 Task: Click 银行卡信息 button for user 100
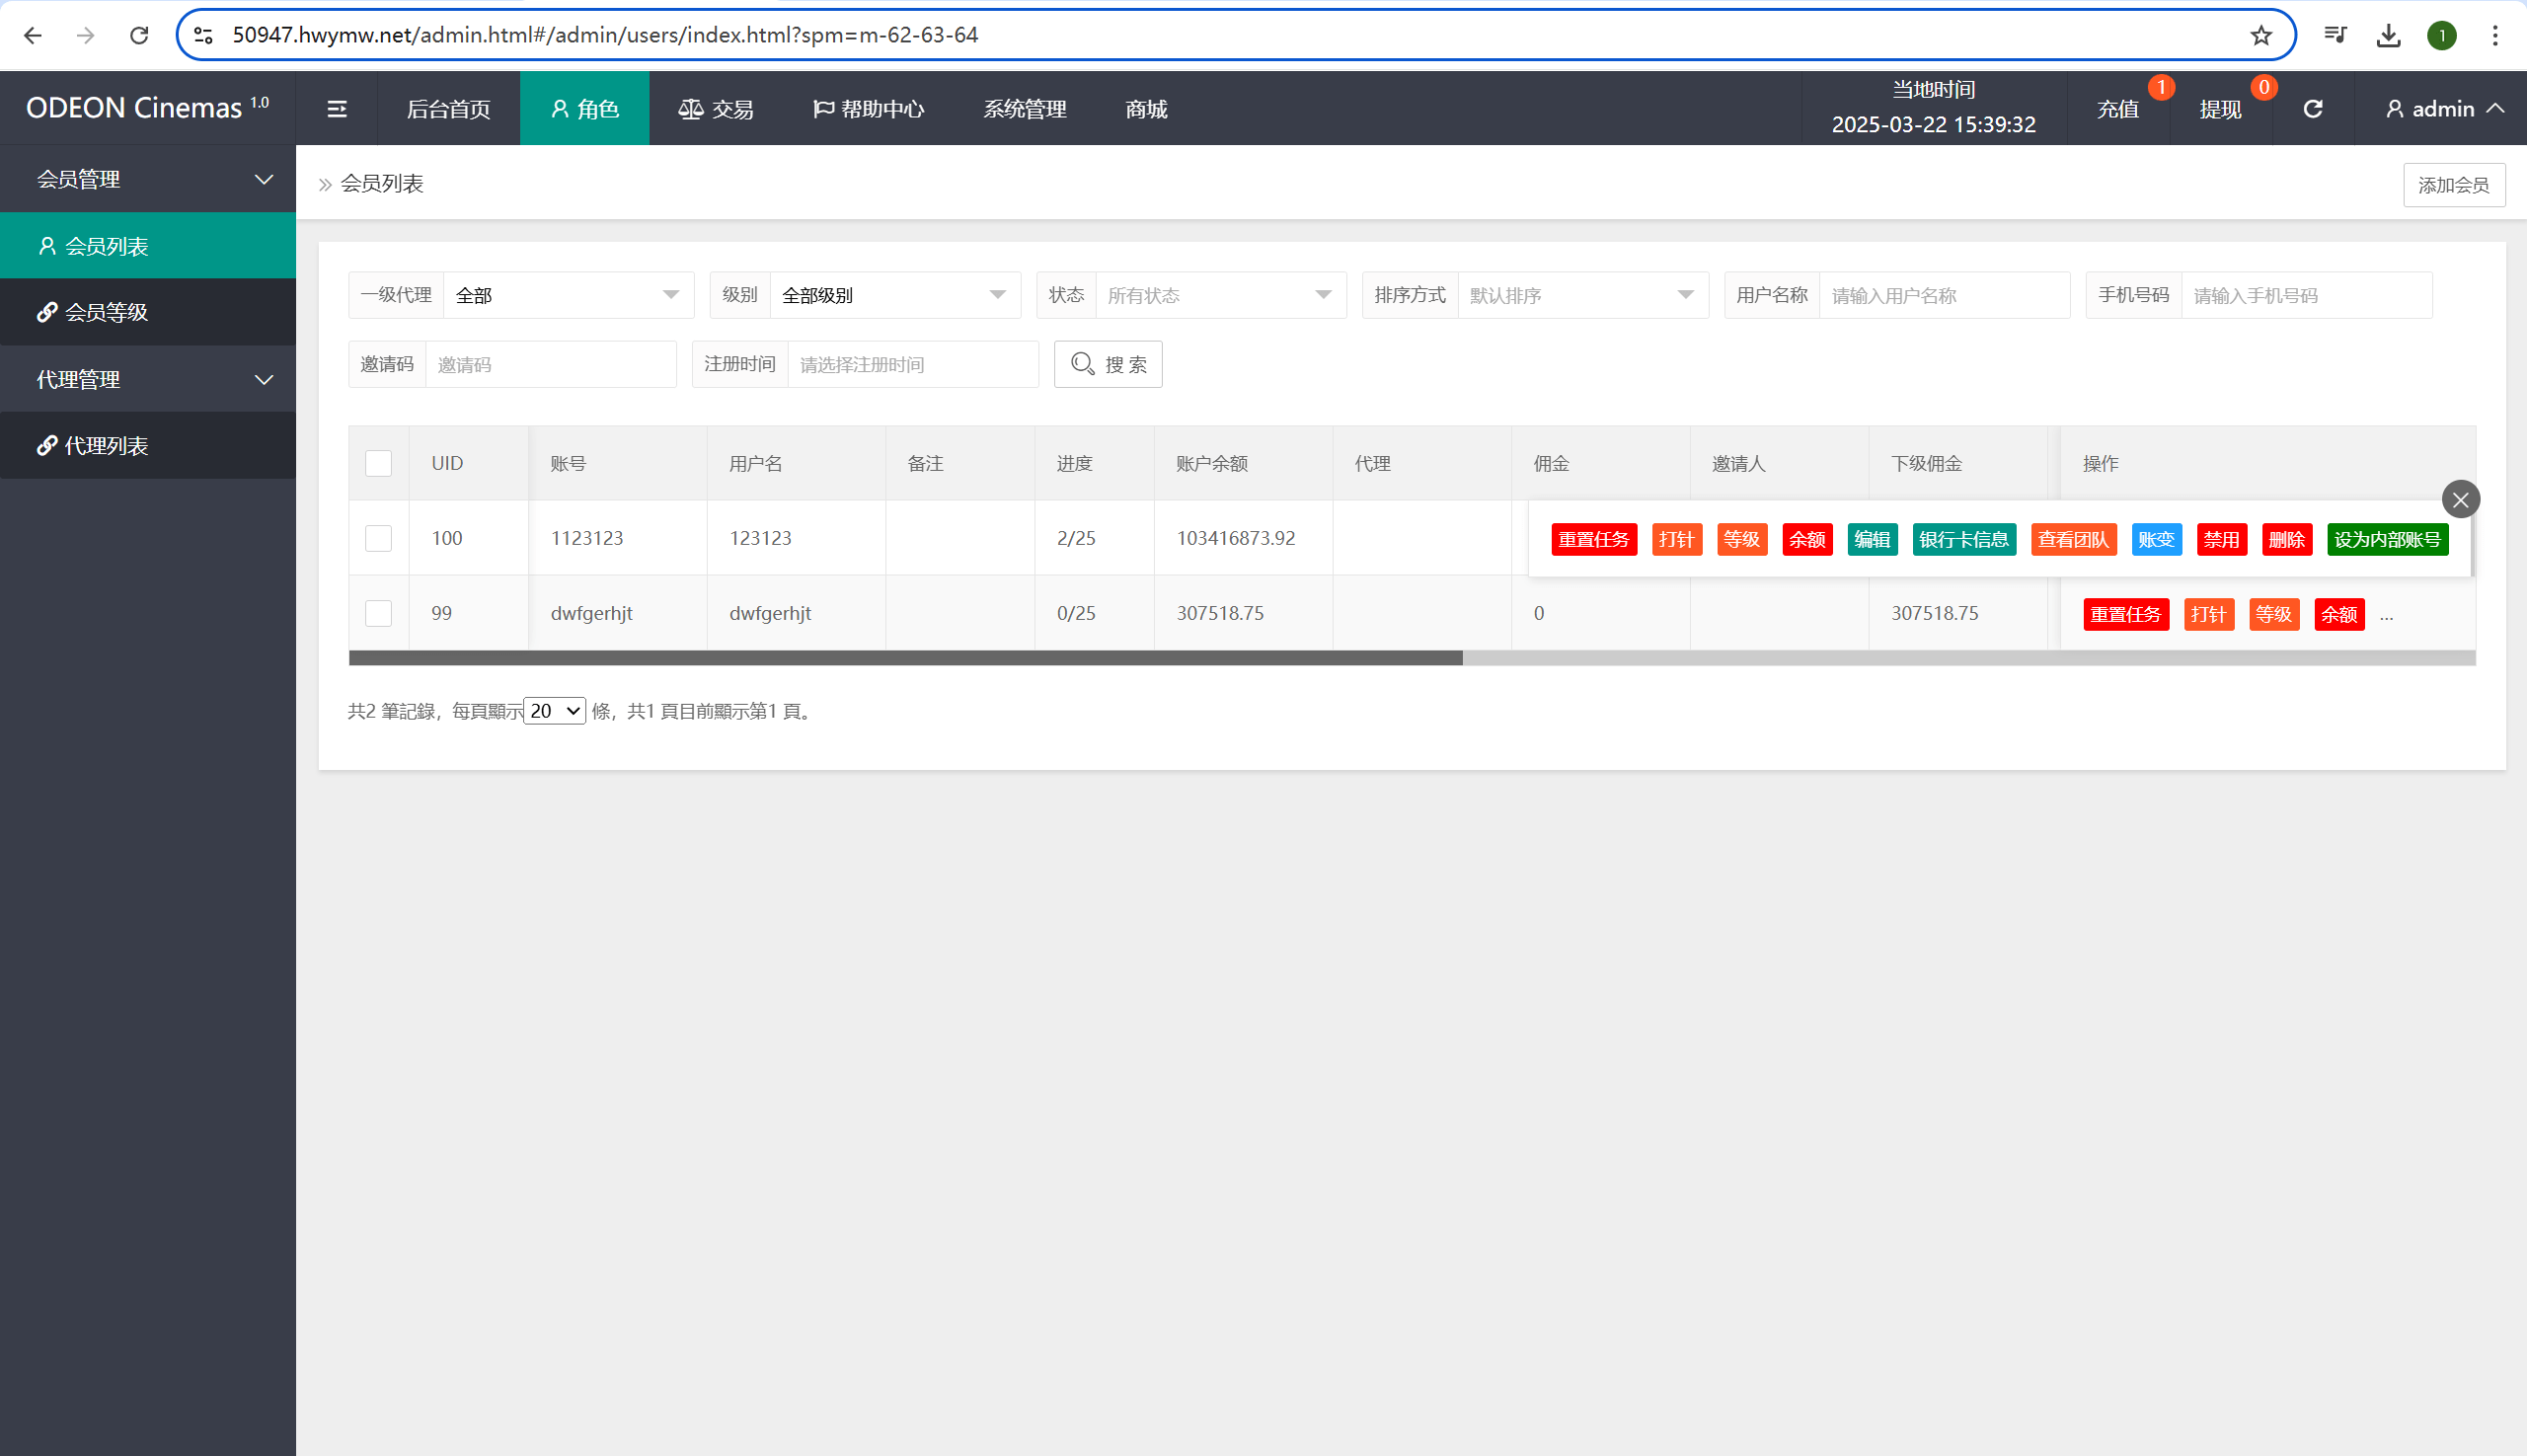1963,539
